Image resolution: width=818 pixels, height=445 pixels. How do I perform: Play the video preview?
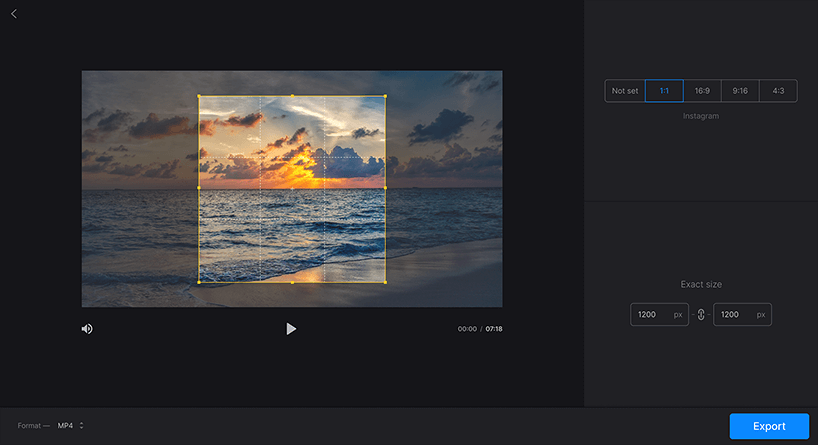[291, 329]
